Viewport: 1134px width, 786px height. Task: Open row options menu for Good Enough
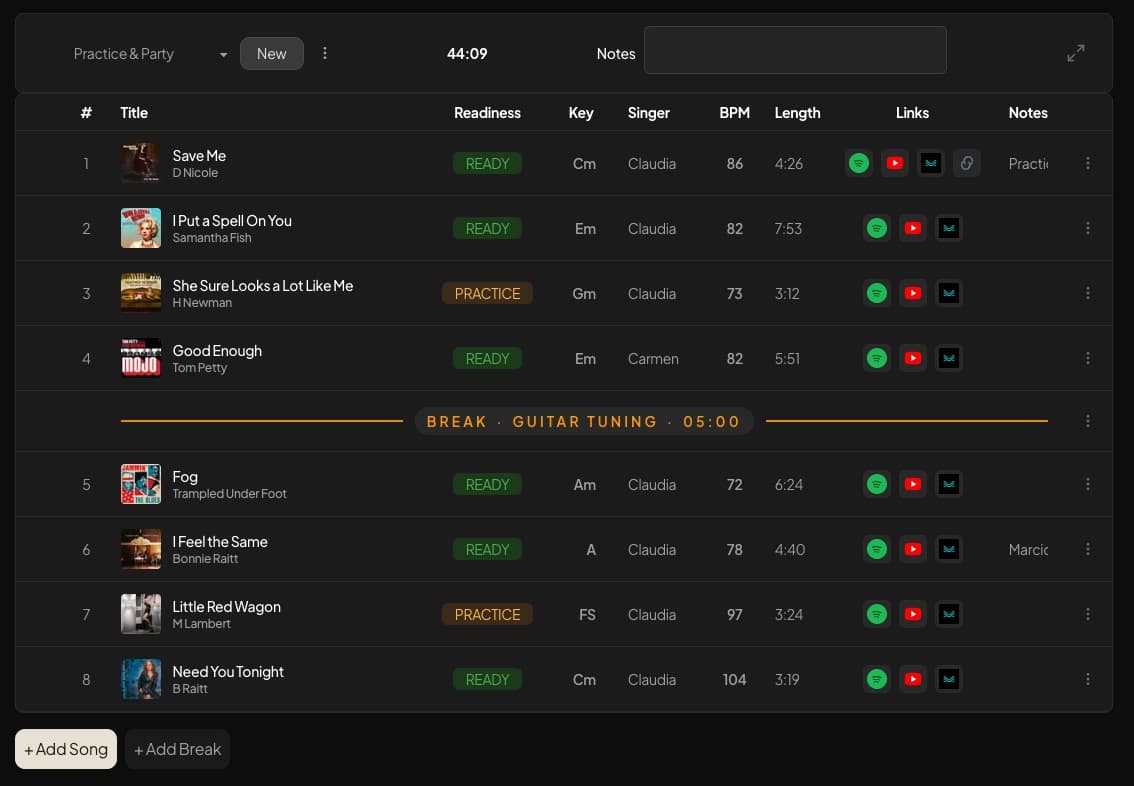[x=1088, y=358]
